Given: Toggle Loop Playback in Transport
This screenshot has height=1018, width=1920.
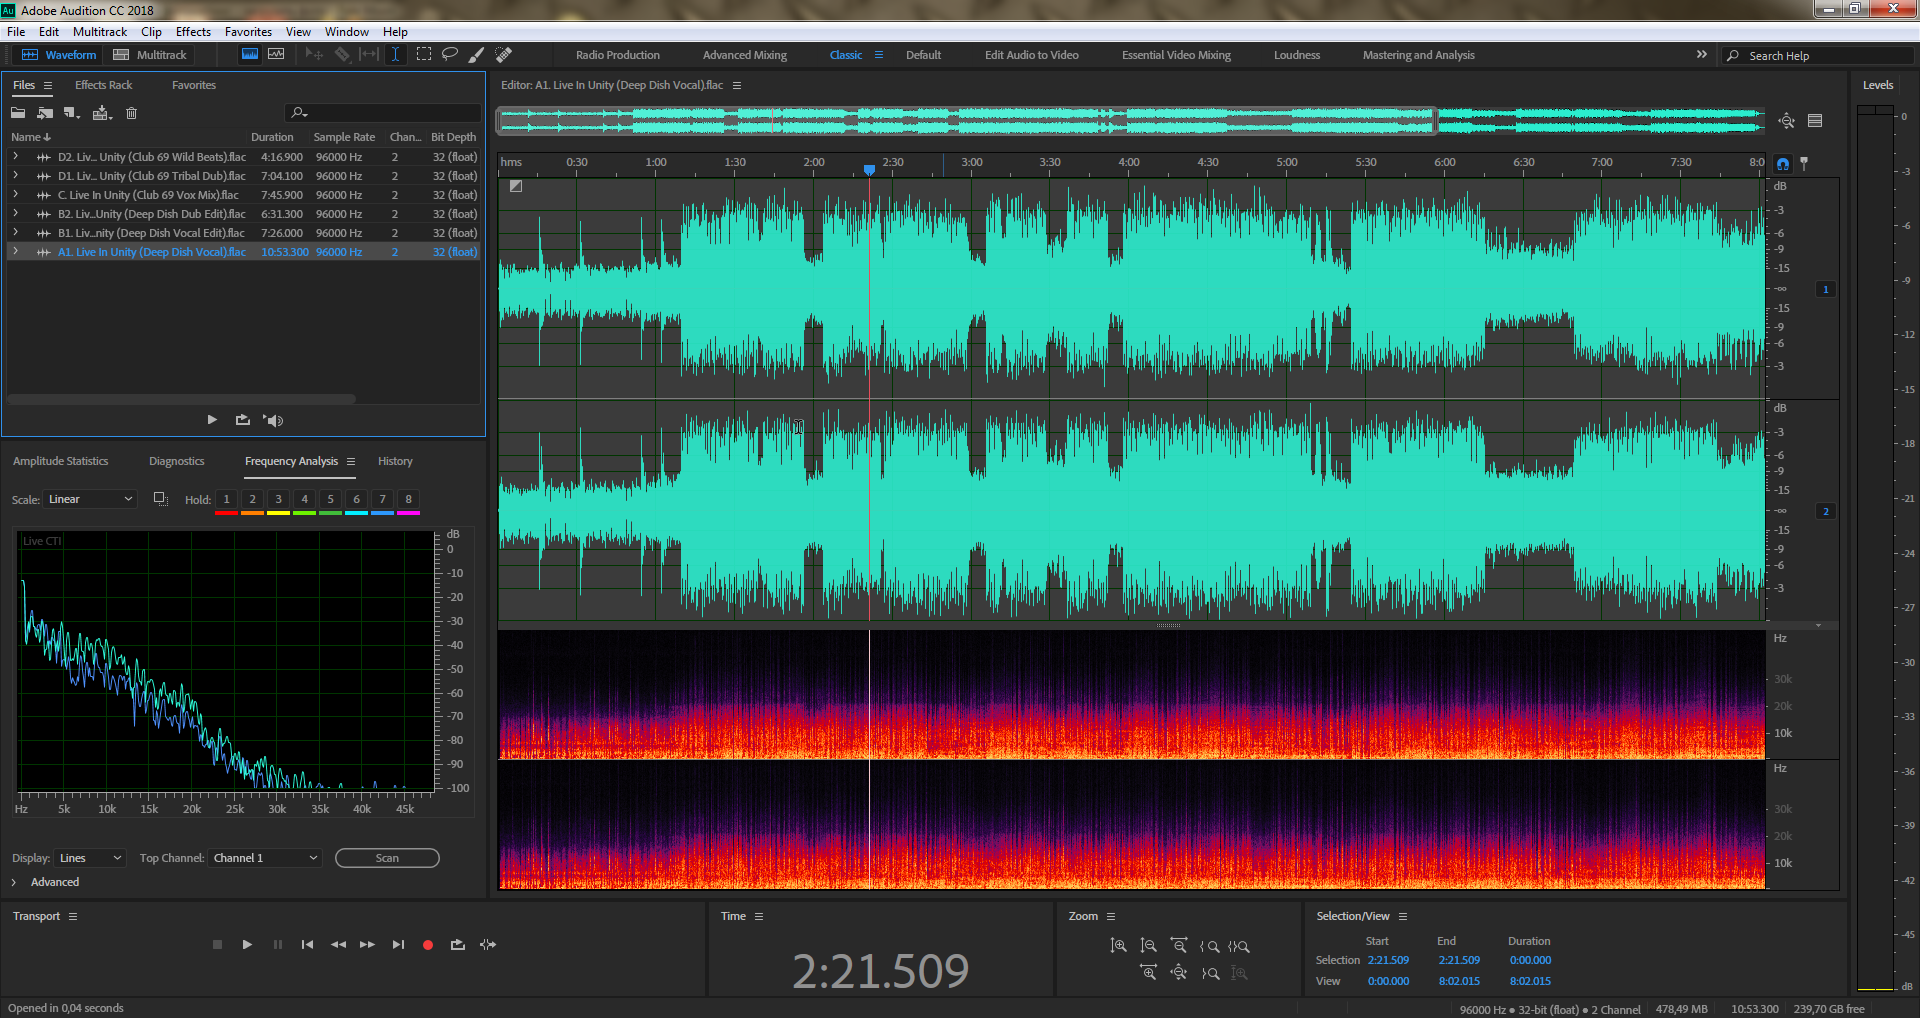Looking at the screenshot, I should pos(458,945).
